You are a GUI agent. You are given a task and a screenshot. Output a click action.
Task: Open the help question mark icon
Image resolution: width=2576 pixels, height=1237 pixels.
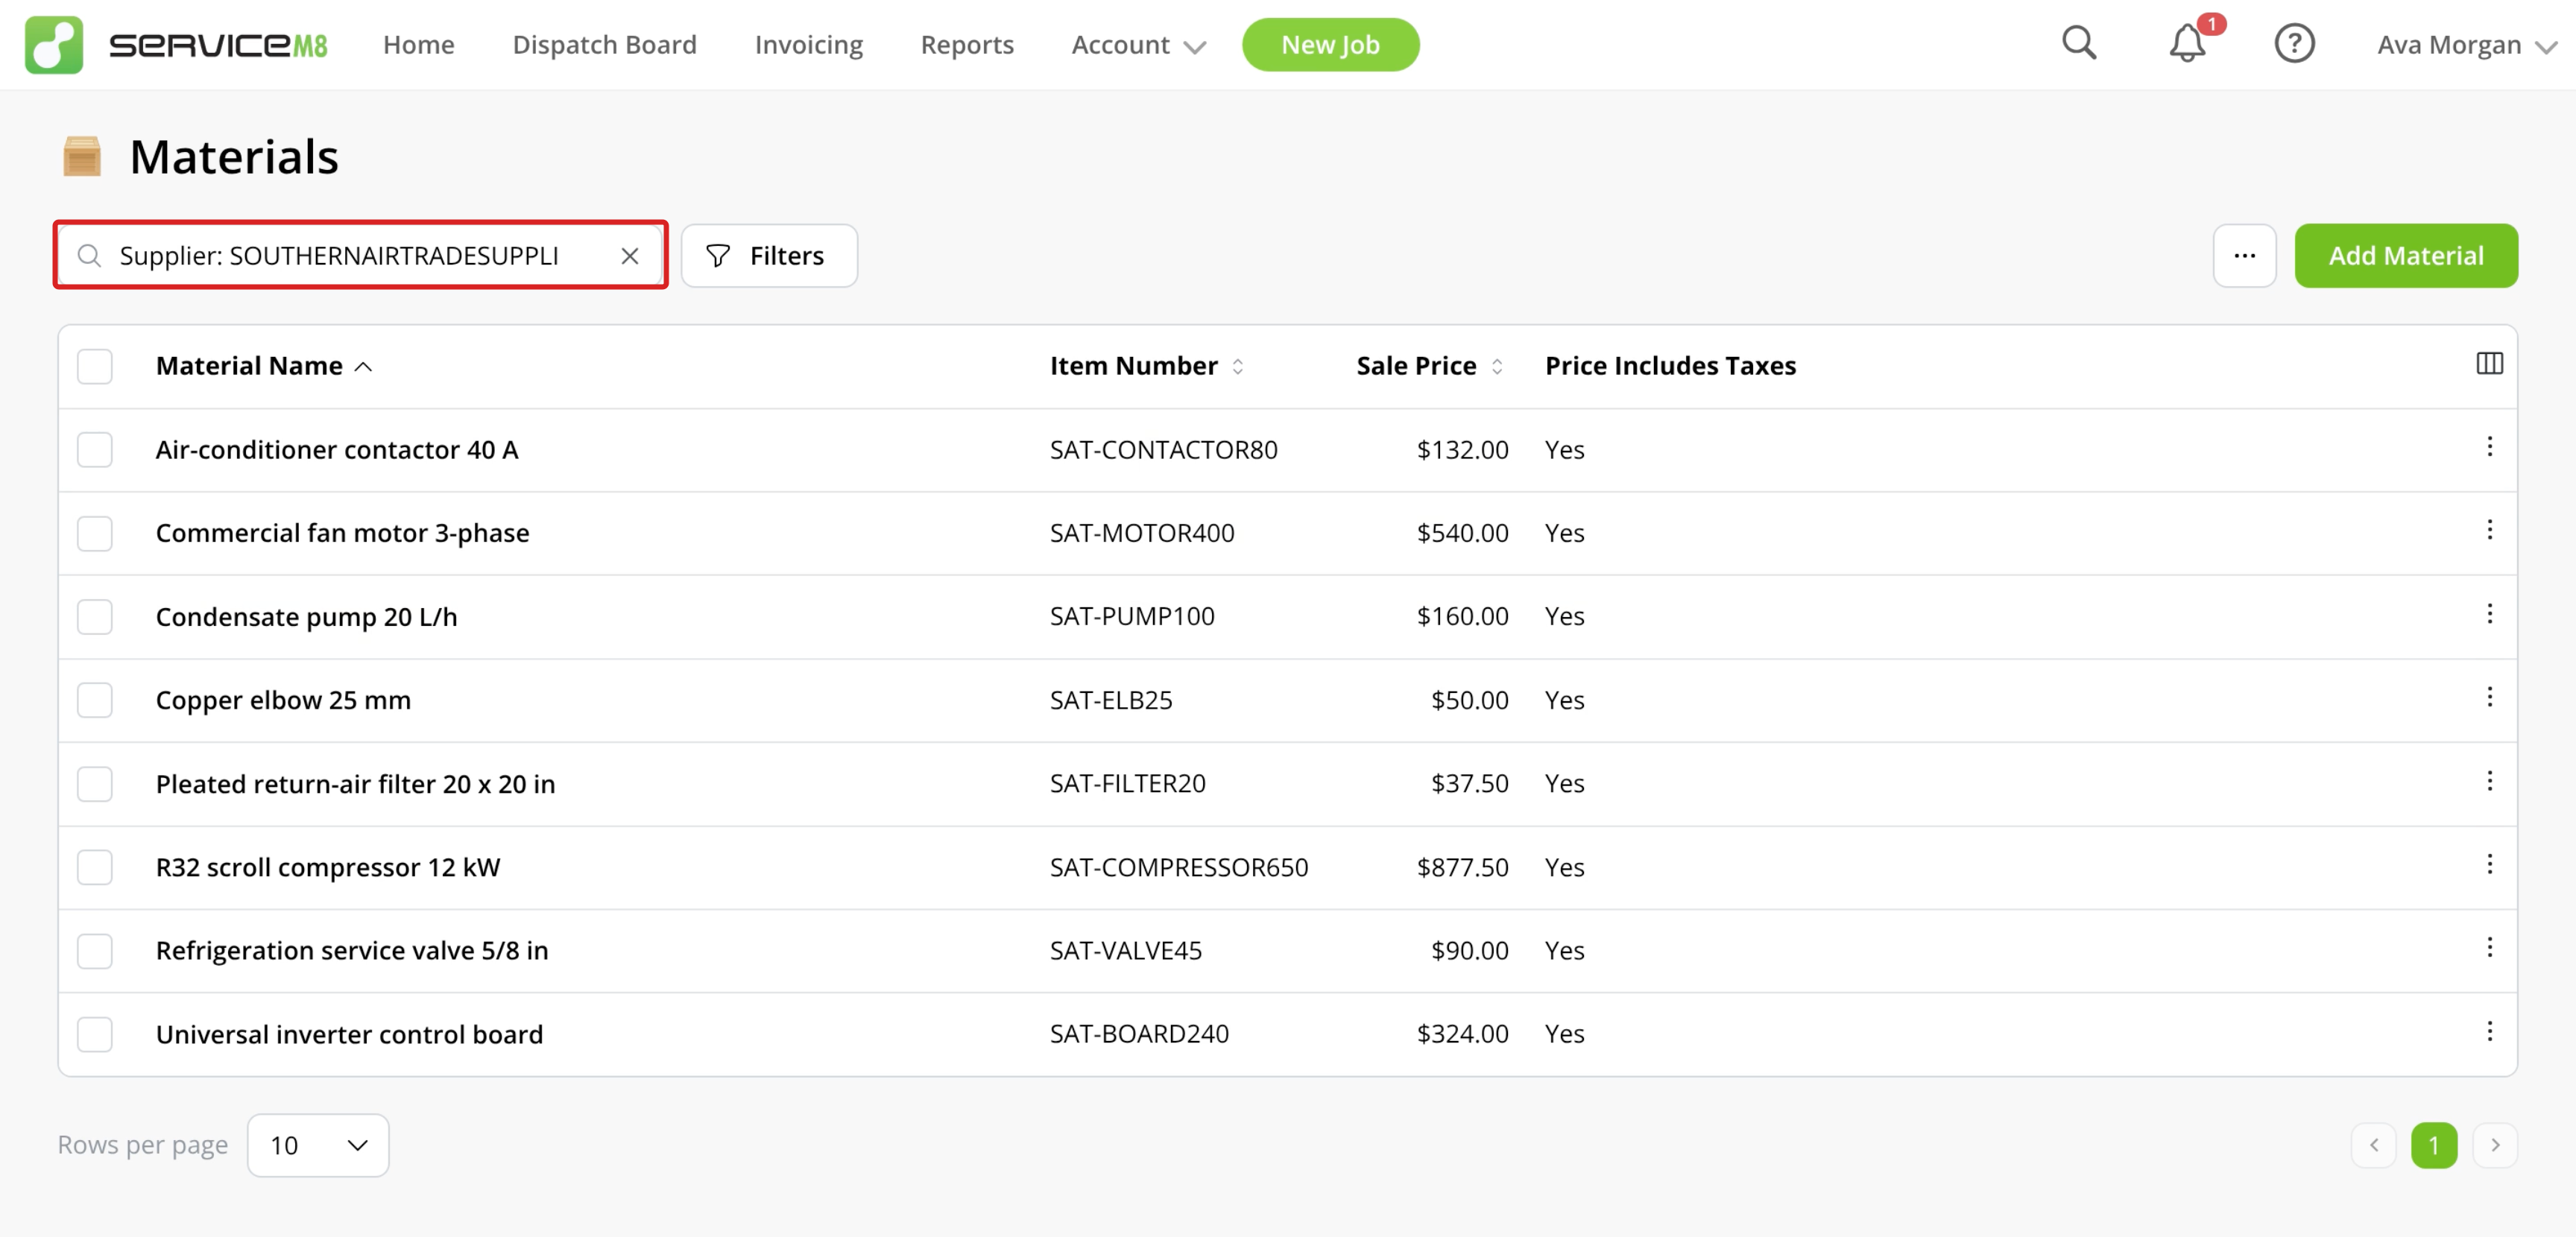click(2294, 43)
